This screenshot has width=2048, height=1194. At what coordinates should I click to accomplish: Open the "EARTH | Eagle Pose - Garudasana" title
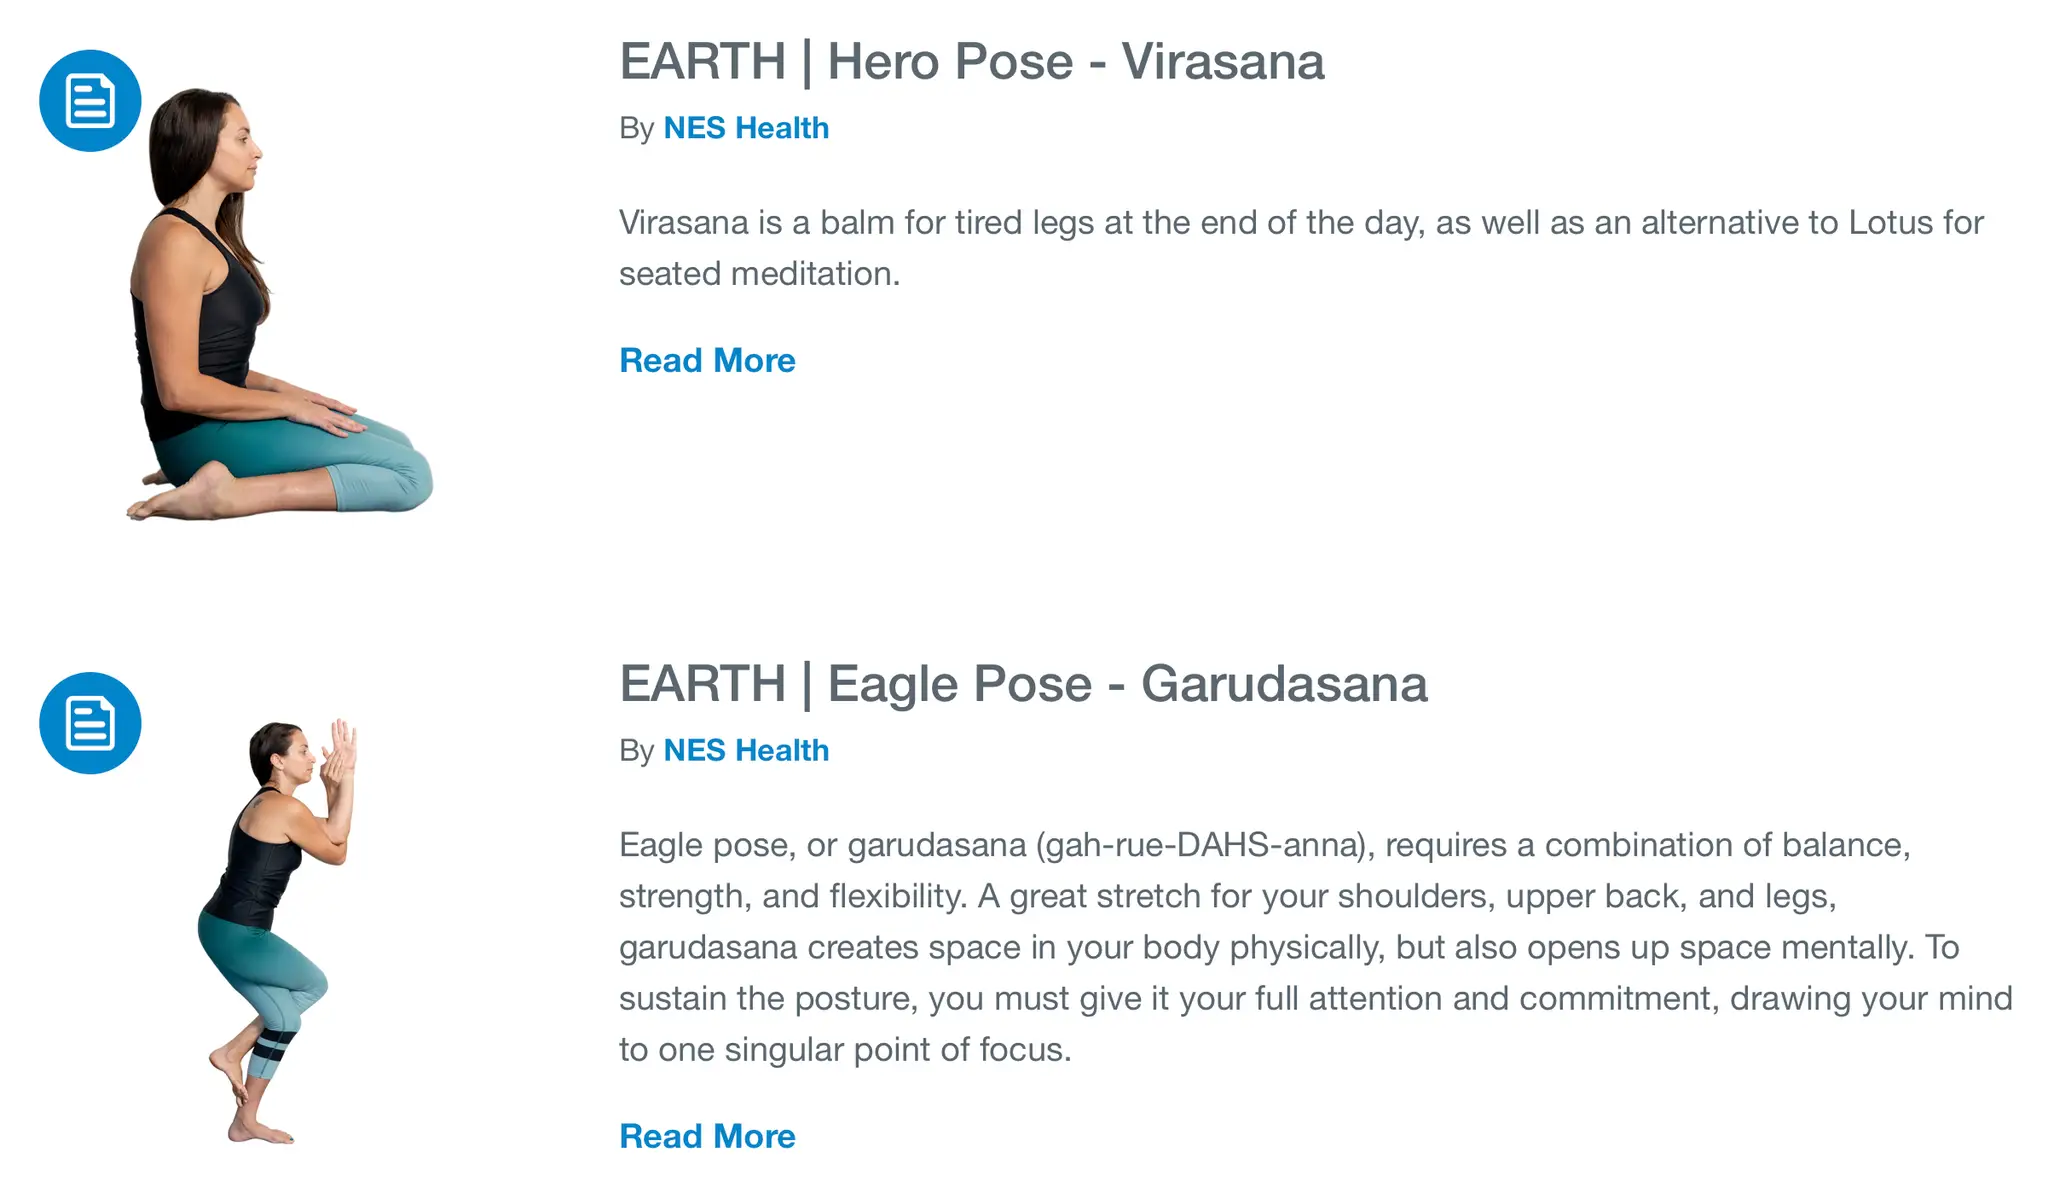[x=1022, y=684]
